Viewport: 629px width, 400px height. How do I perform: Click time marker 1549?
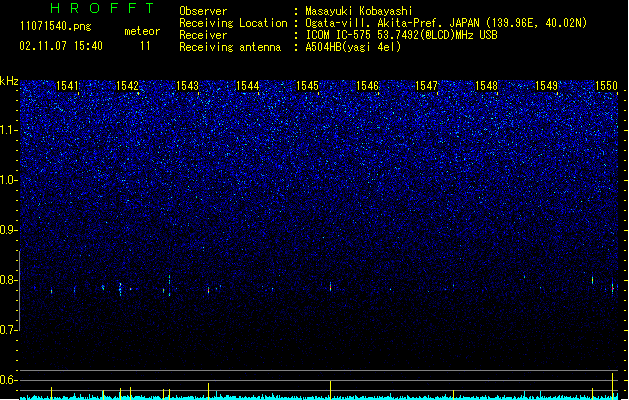tap(546, 85)
